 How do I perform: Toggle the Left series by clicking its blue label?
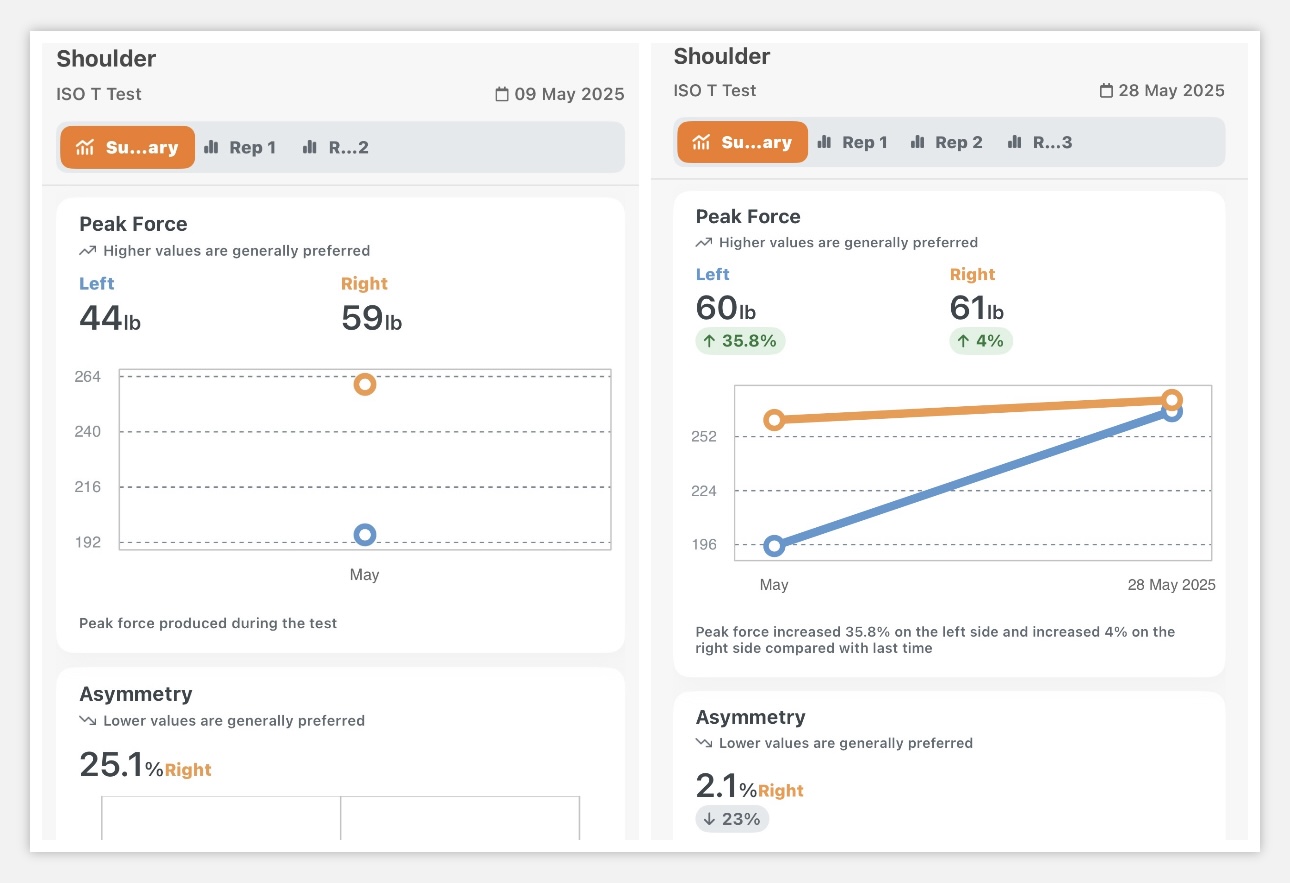coord(96,283)
